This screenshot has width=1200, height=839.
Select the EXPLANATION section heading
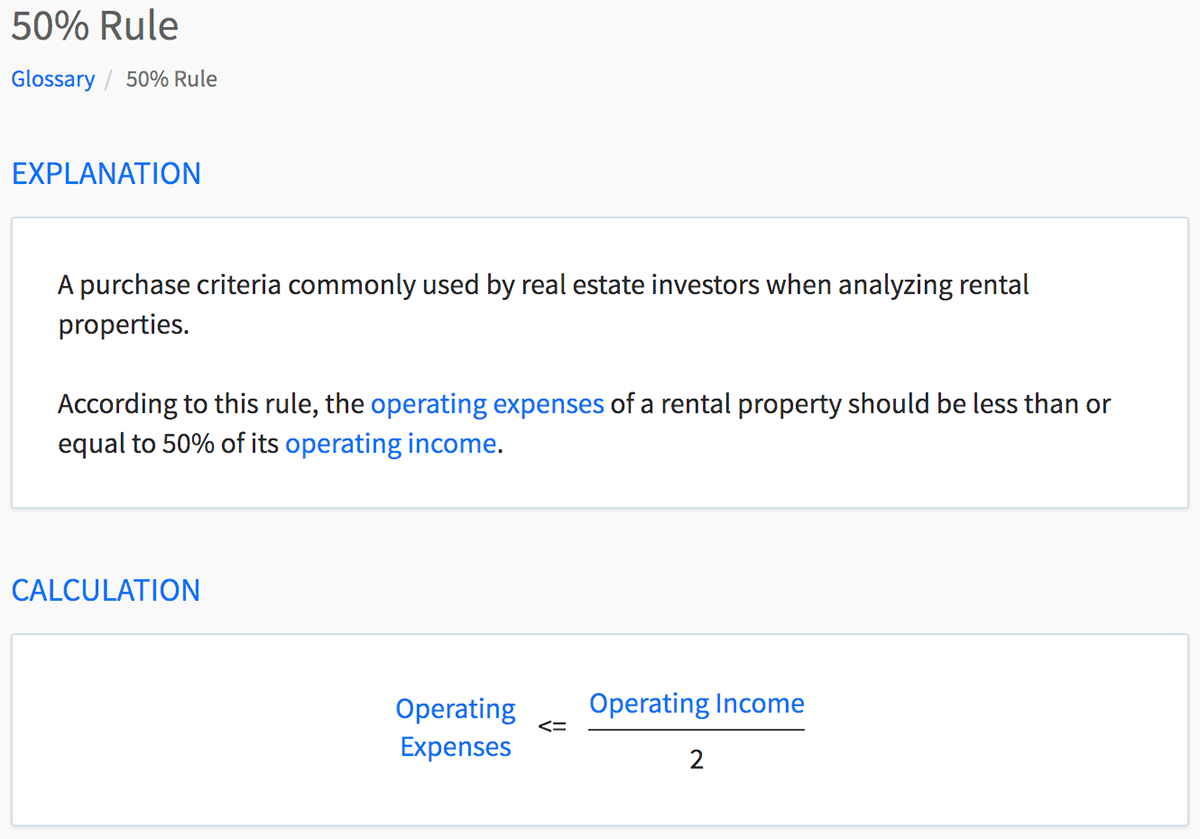tap(106, 173)
